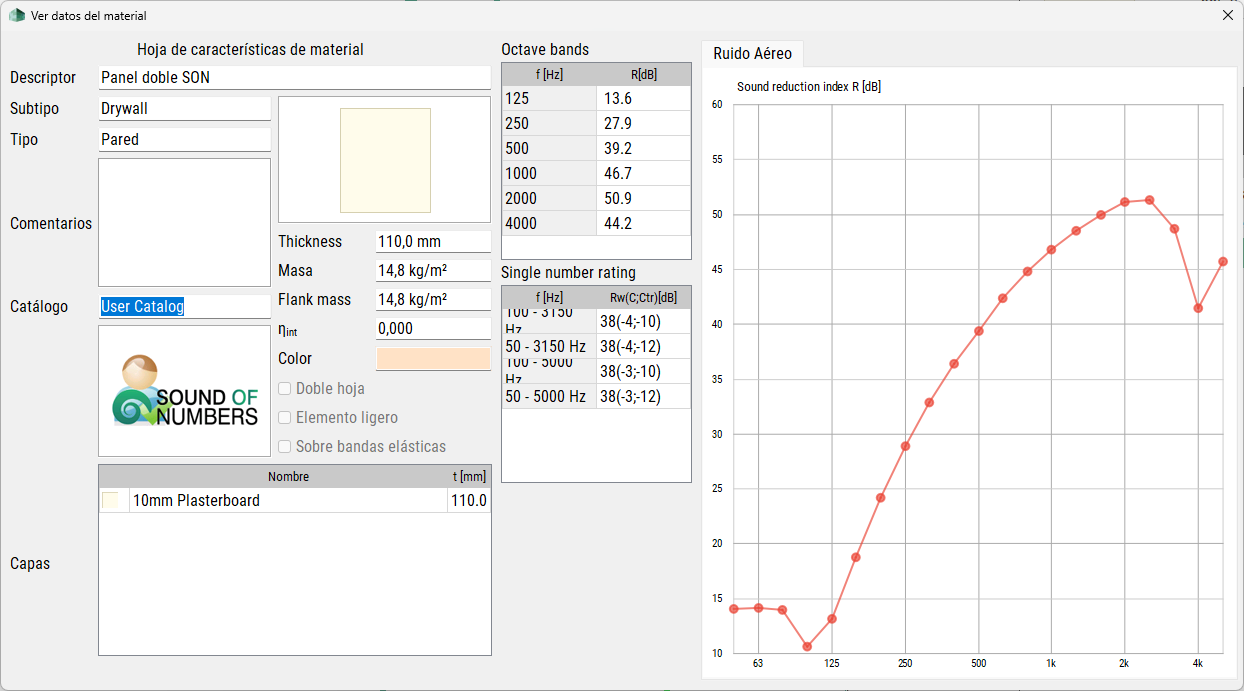The height and width of the screenshot is (691, 1244).
Task: Click the chart title Sound reduction index R
Action: point(809,87)
